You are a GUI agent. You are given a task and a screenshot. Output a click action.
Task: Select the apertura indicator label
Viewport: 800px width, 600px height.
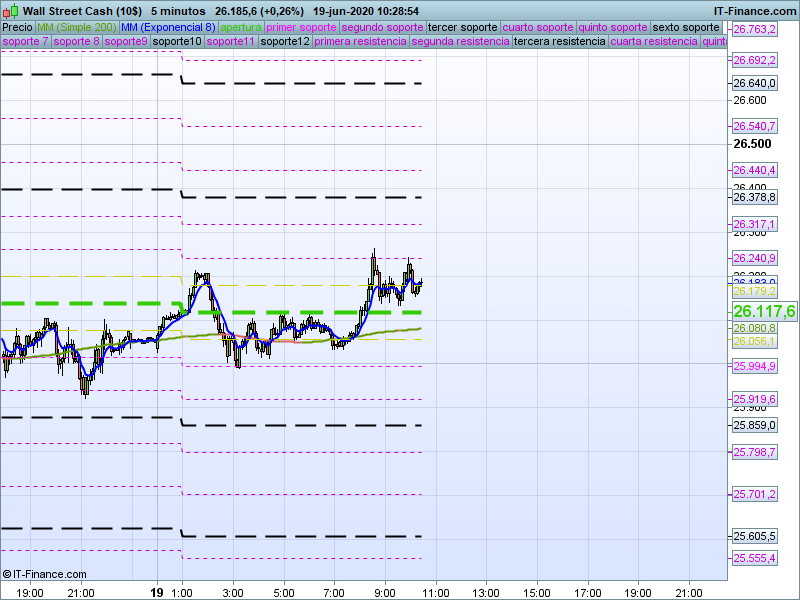pos(241,27)
